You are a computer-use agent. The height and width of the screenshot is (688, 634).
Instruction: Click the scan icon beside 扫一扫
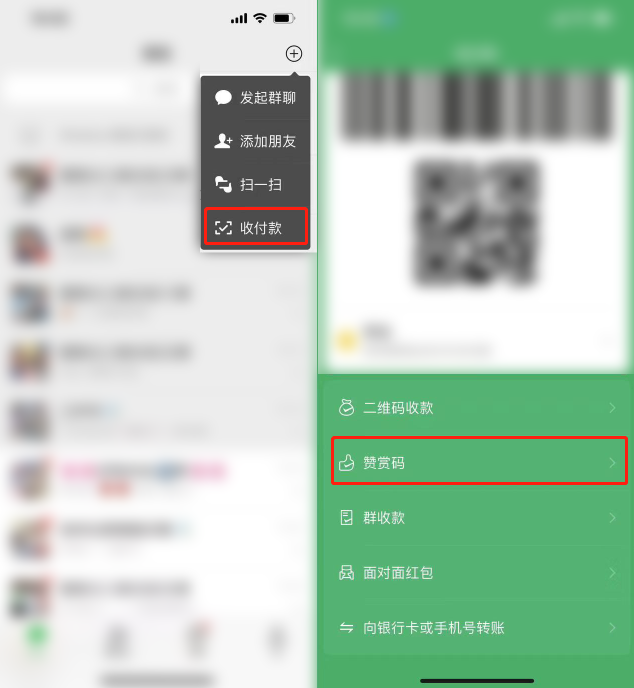coord(223,184)
